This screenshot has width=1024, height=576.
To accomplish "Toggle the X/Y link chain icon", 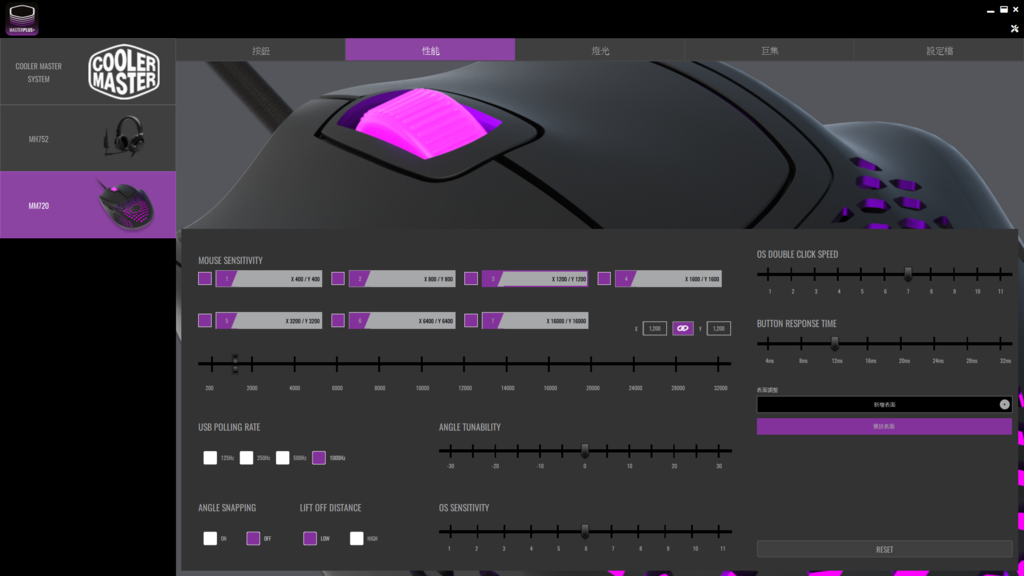I will point(682,328).
